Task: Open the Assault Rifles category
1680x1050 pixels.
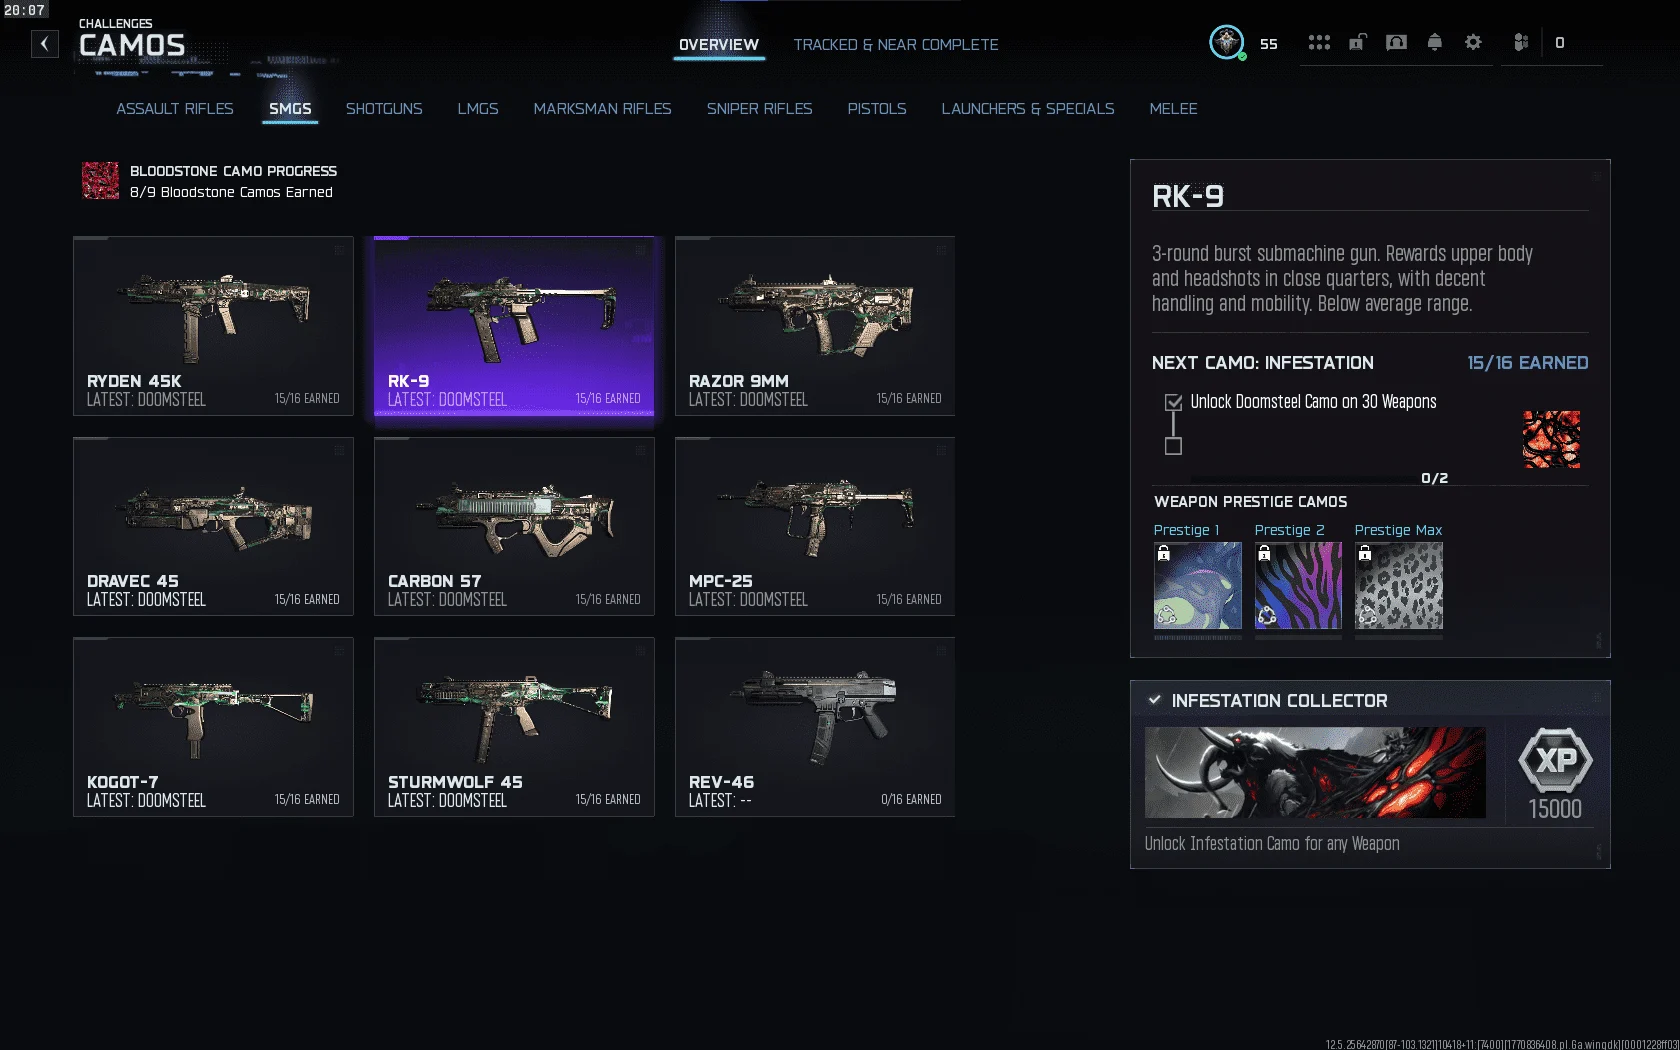Action: 175,109
